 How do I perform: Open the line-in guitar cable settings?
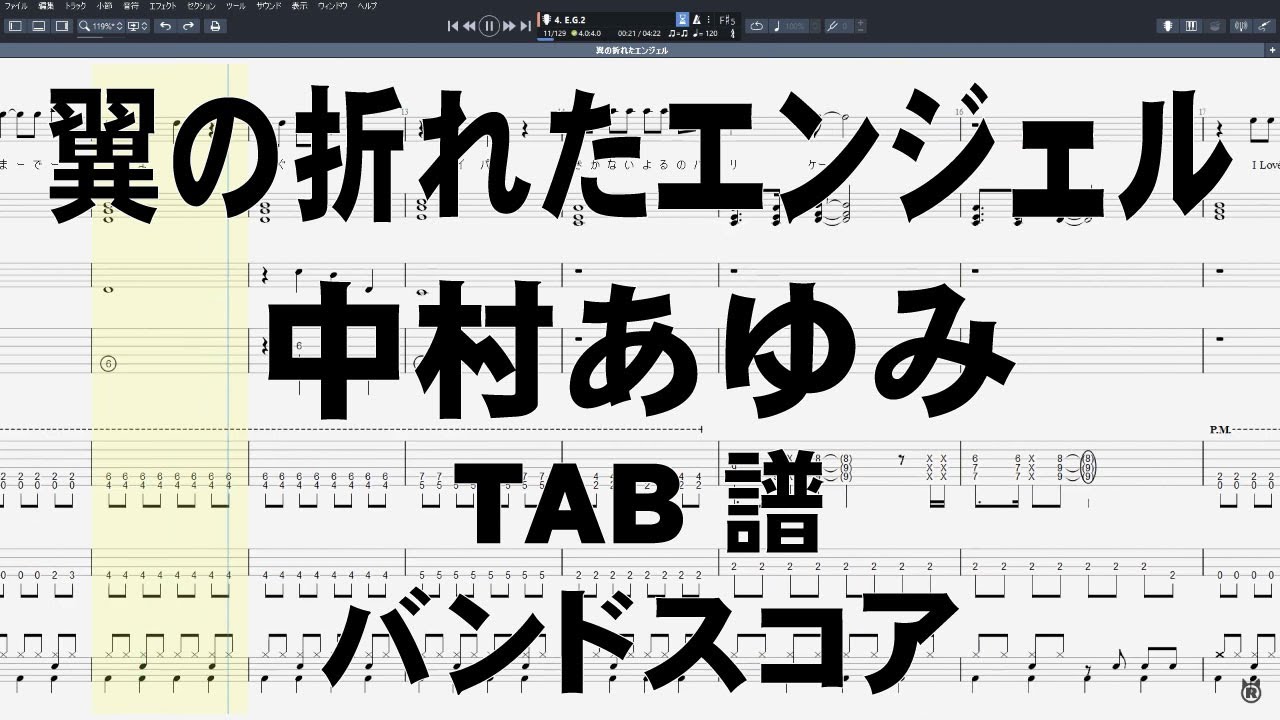1263,26
